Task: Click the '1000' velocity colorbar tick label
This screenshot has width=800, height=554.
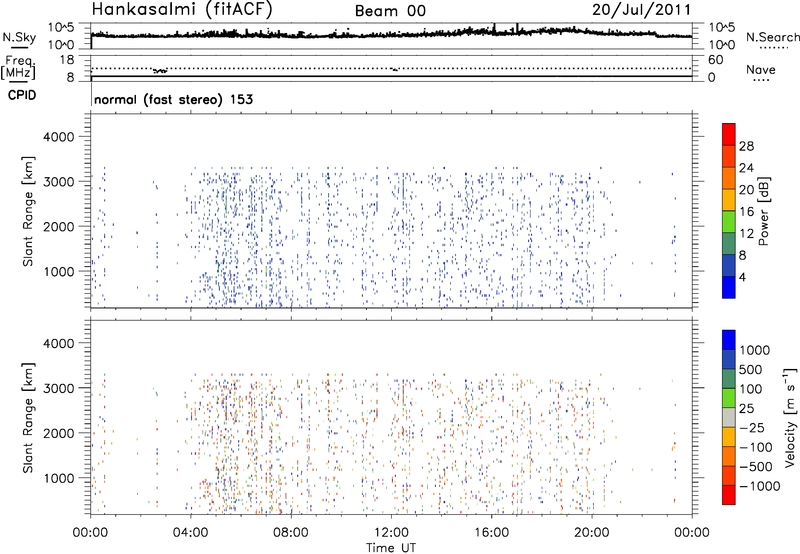Action: (x=754, y=350)
